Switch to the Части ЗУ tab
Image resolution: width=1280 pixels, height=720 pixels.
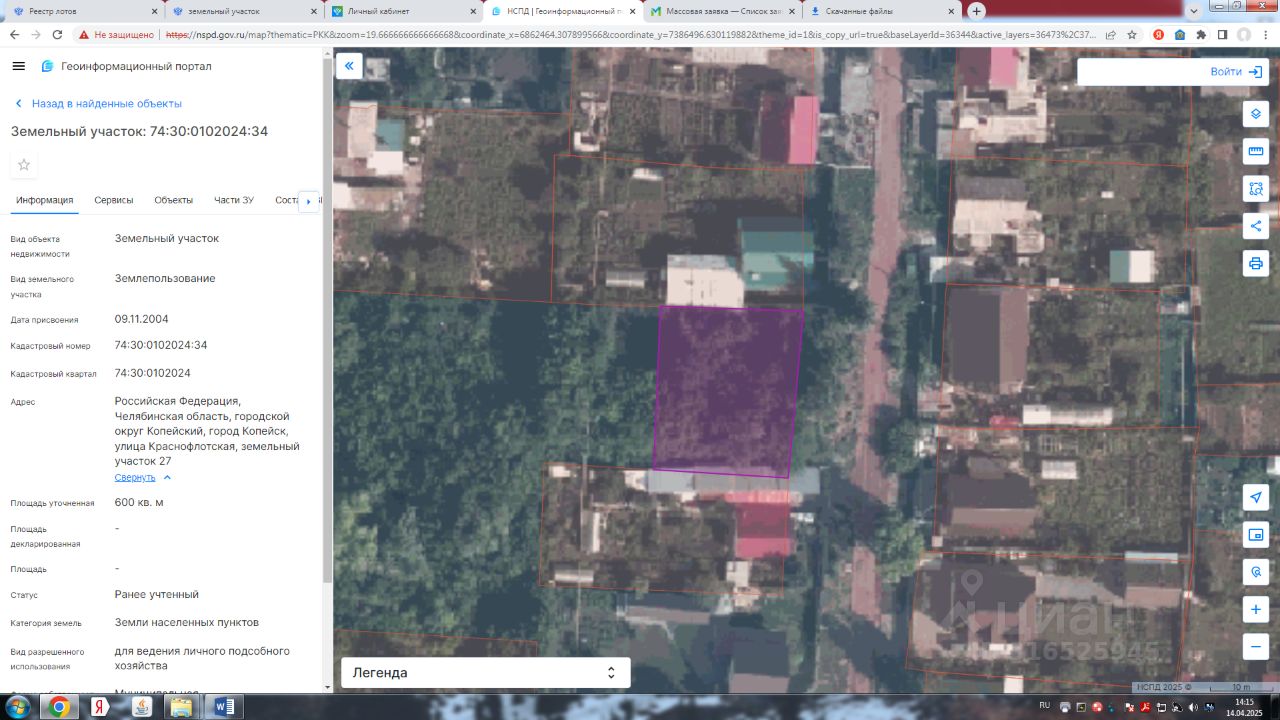point(234,200)
